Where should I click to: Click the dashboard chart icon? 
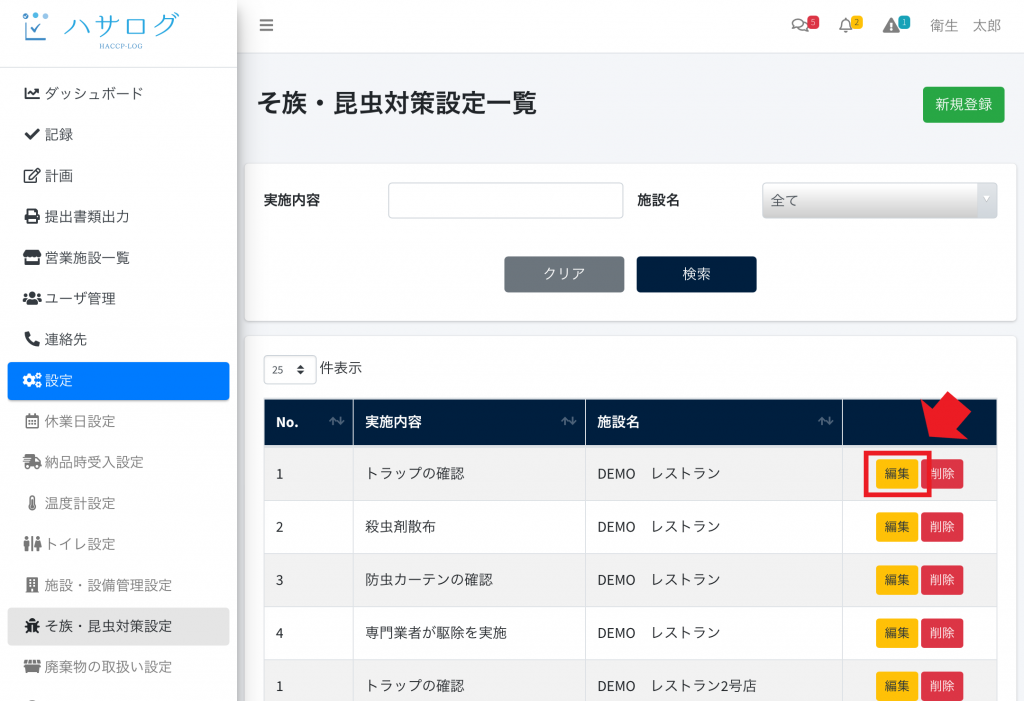pyautogui.click(x=32, y=93)
